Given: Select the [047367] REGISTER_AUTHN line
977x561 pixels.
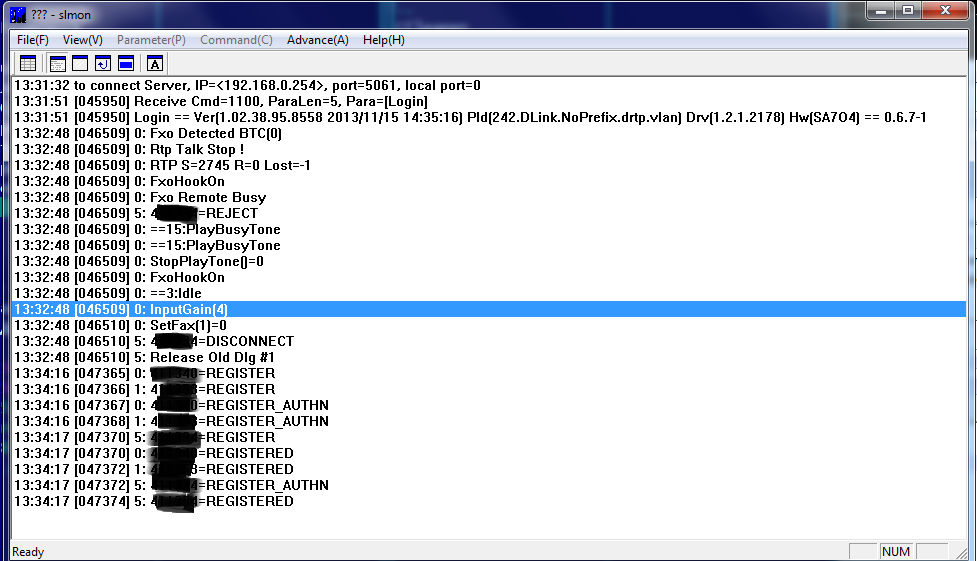Looking at the screenshot, I should click(x=489, y=405).
